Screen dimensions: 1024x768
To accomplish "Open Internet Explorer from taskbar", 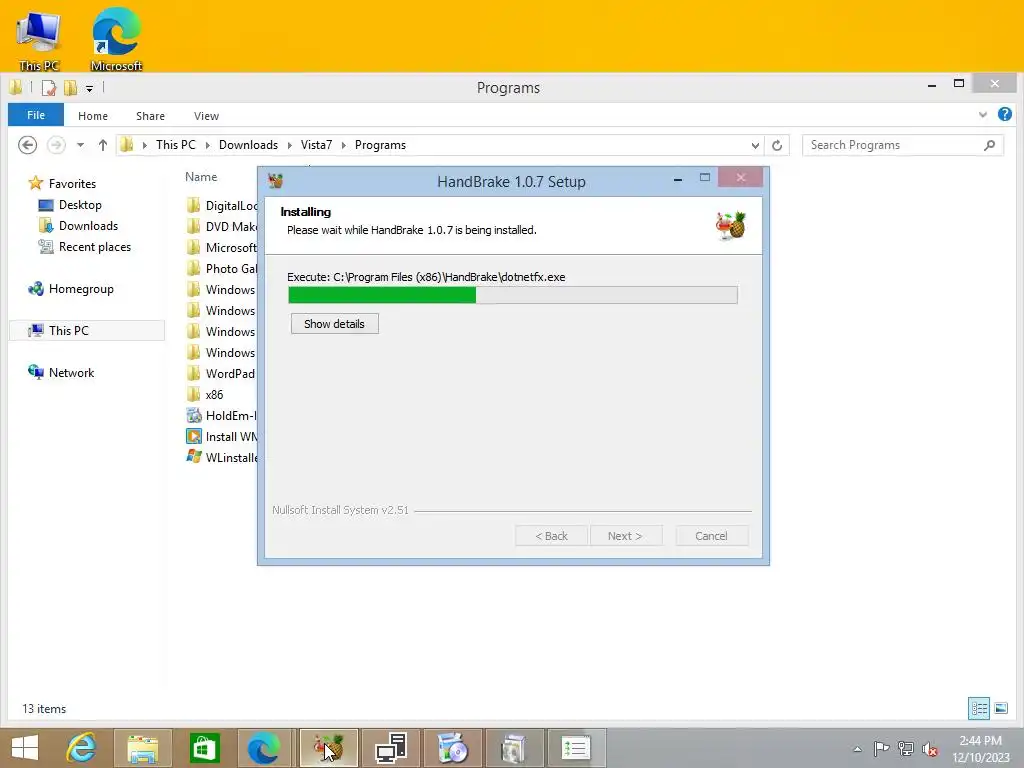I will click(81, 748).
